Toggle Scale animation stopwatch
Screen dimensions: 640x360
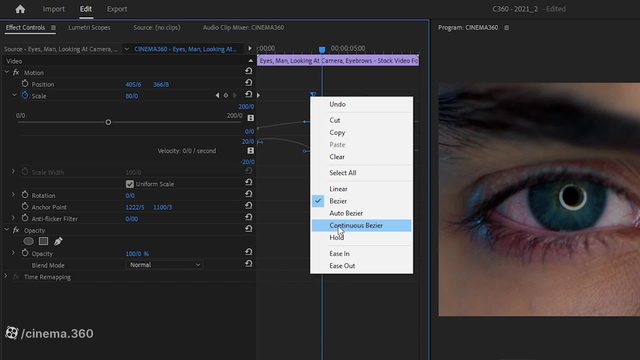[25, 95]
